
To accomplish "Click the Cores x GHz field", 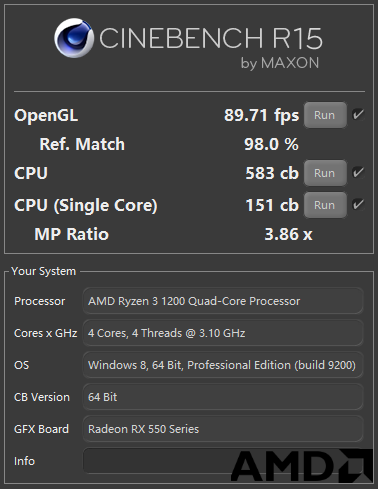I will point(223,333).
